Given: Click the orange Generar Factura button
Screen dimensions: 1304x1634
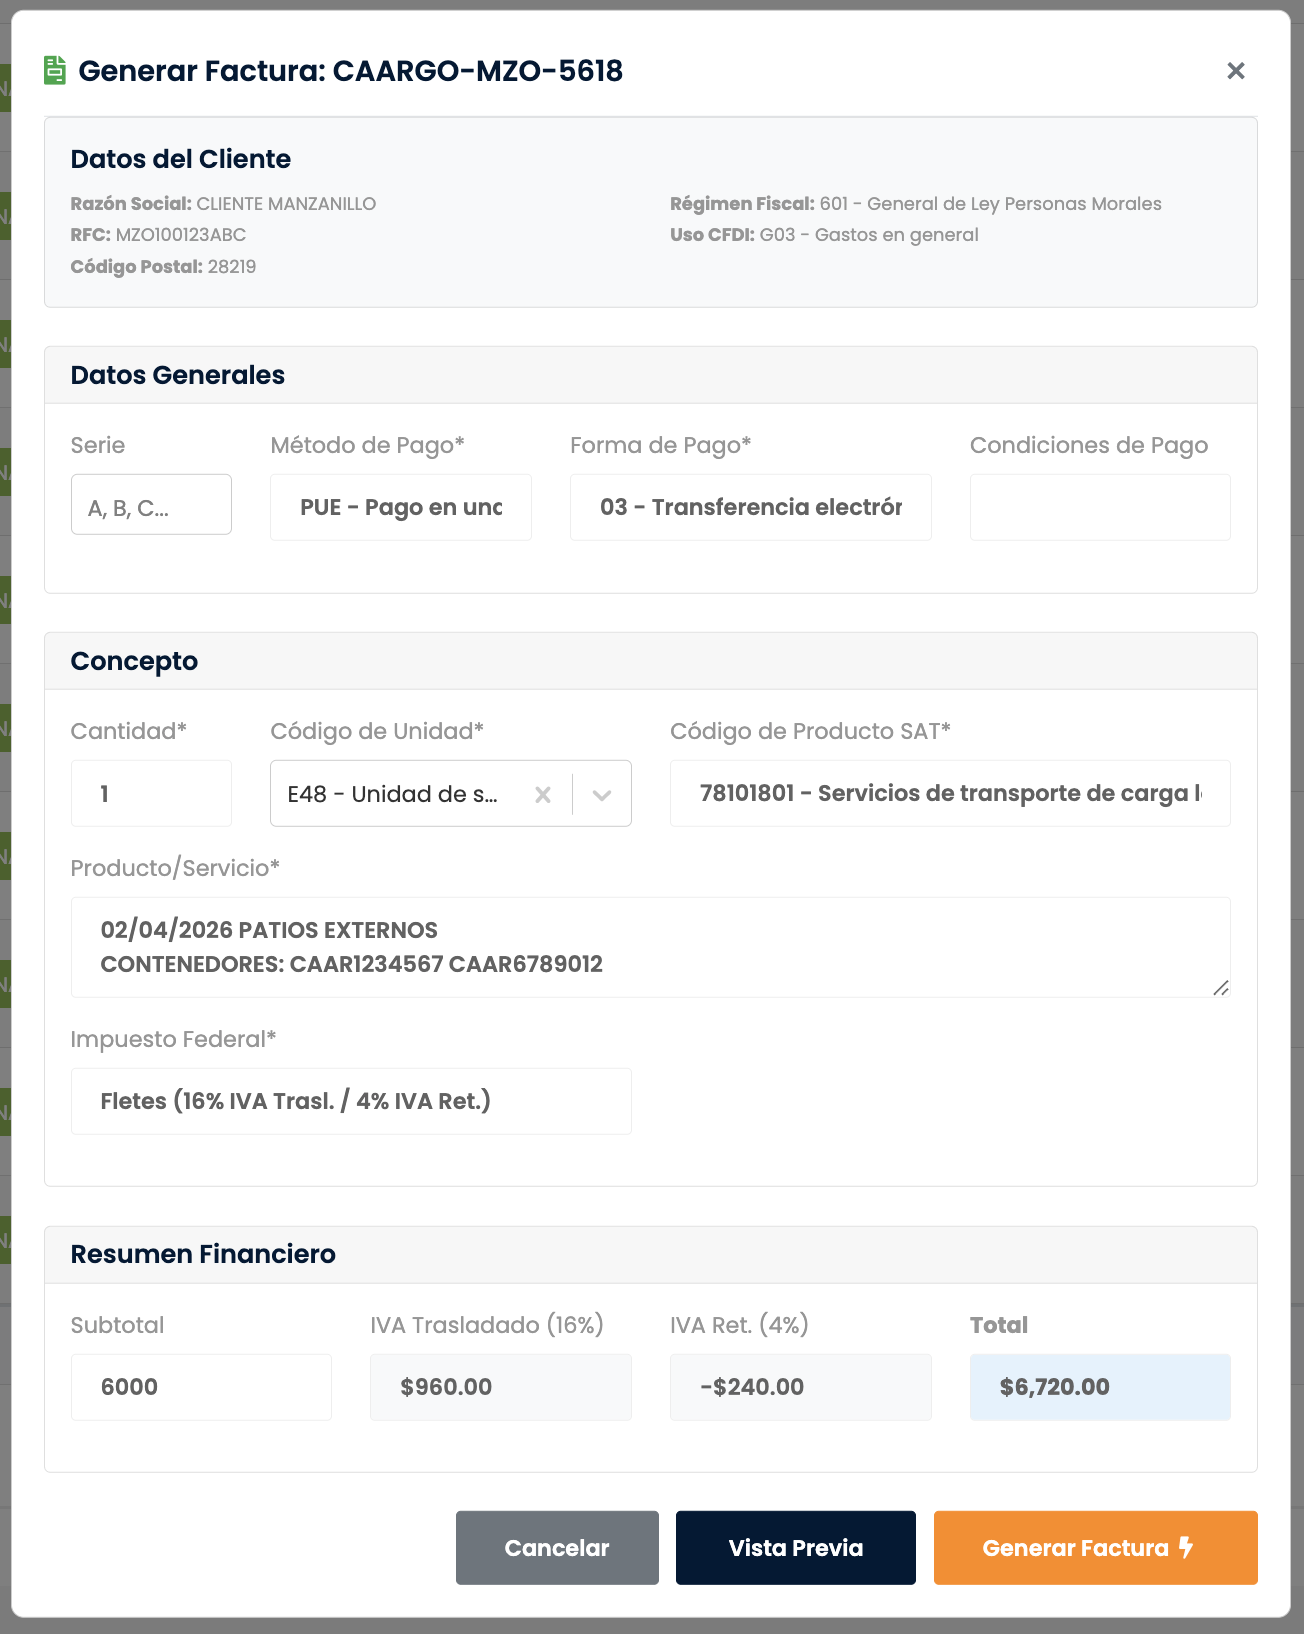Looking at the screenshot, I should click(1095, 1548).
